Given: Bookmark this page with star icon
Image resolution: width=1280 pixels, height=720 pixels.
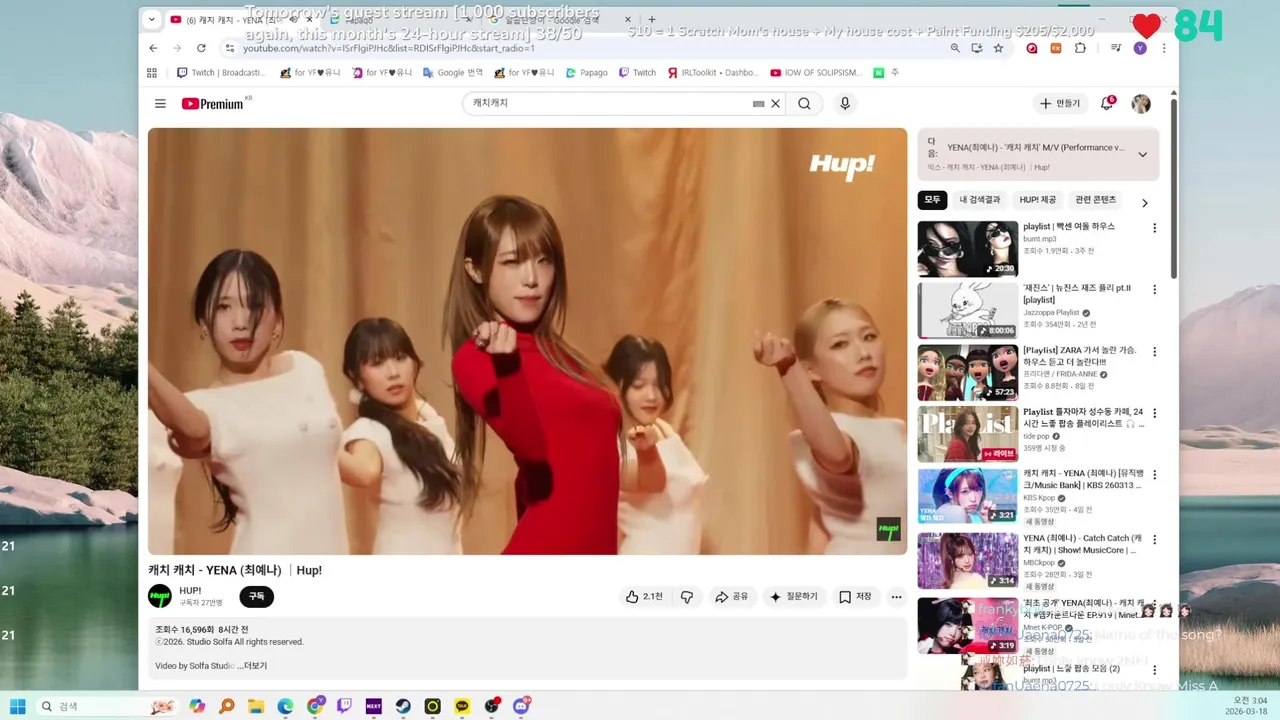Looking at the screenshot, I should click(998, 48).
